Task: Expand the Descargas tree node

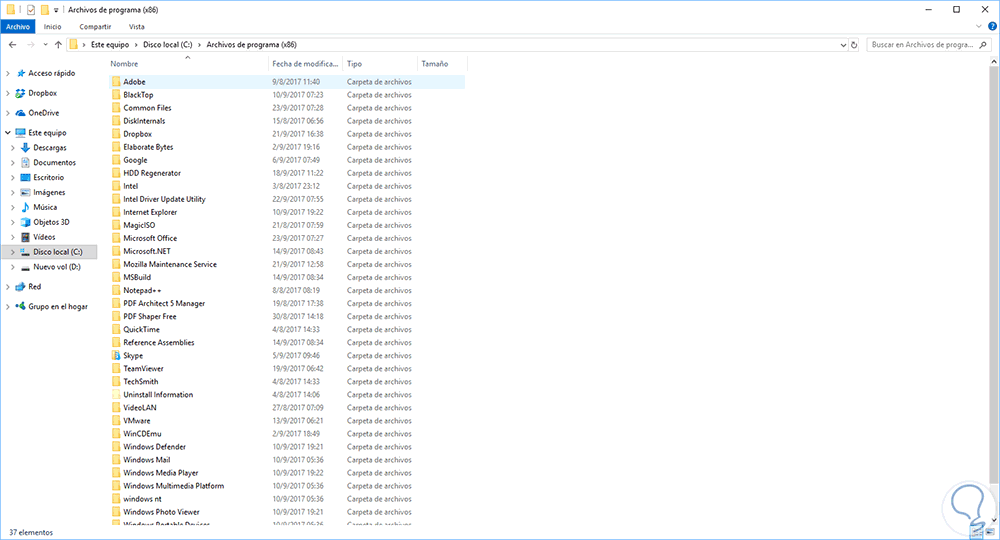Action: click(13, 147)
